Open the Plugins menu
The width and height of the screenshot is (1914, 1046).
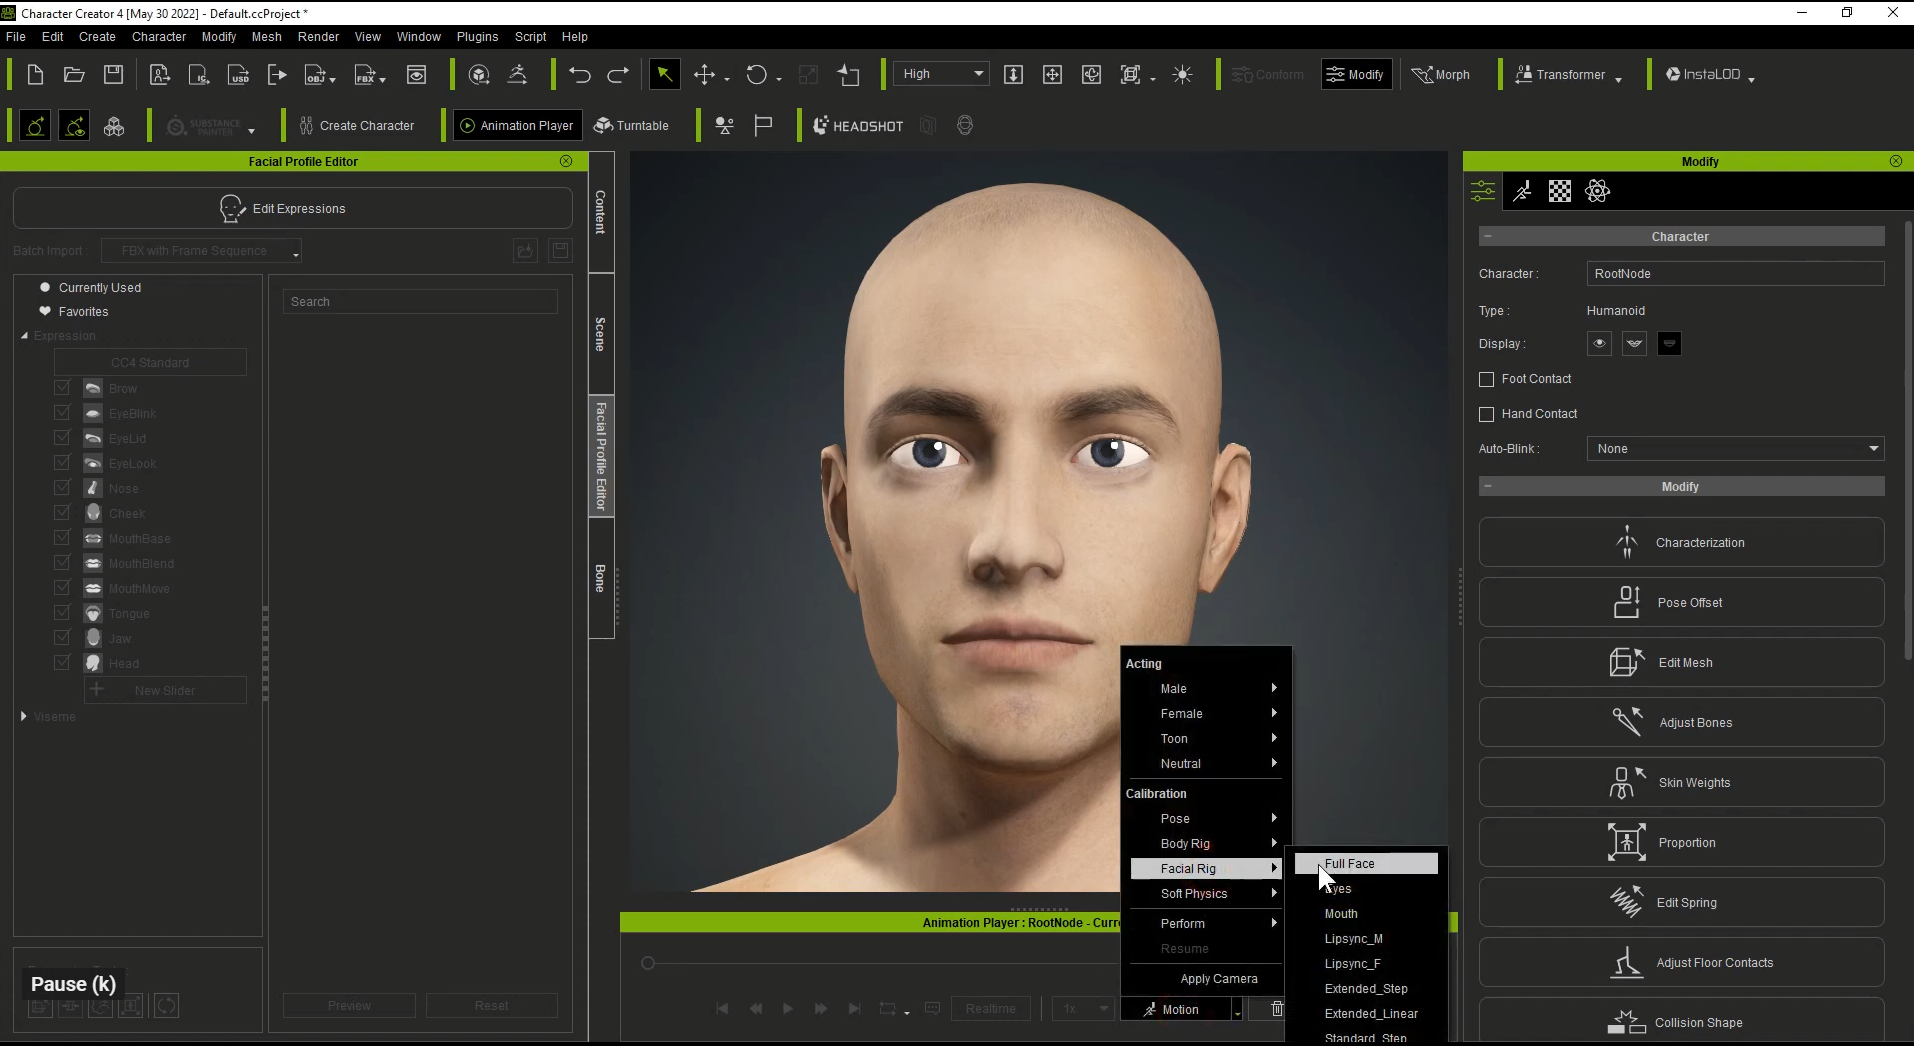477,37
